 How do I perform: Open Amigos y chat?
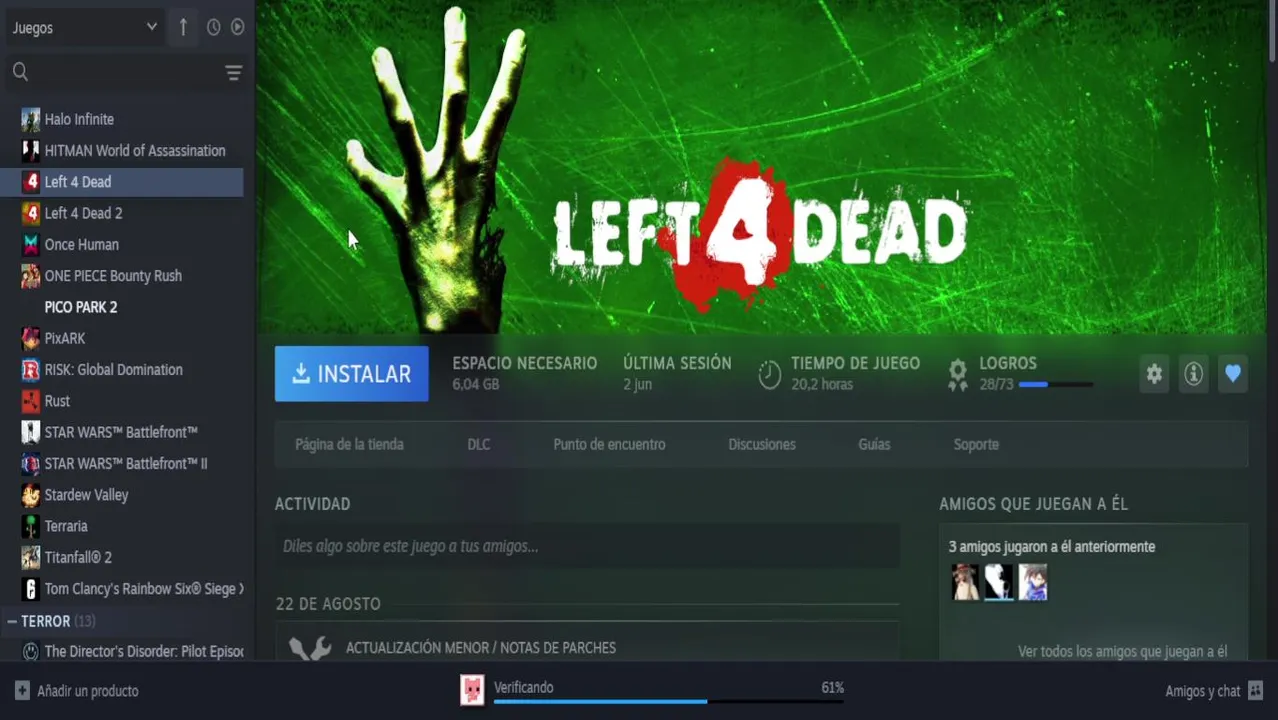coord(1214,691)
